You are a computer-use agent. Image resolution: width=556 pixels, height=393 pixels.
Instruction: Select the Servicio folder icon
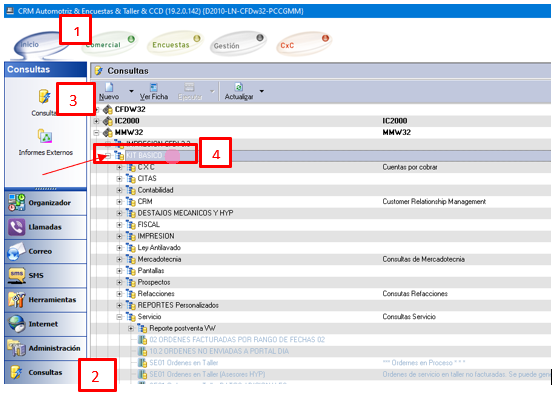click(x=131, y=317)
